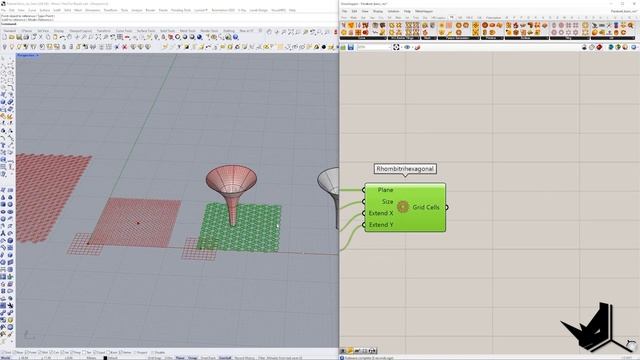Image resolution: width=640 pixels, height=360 pixels.
Task: Open Rhino Surface menu
Action: (x=44, y=10)
